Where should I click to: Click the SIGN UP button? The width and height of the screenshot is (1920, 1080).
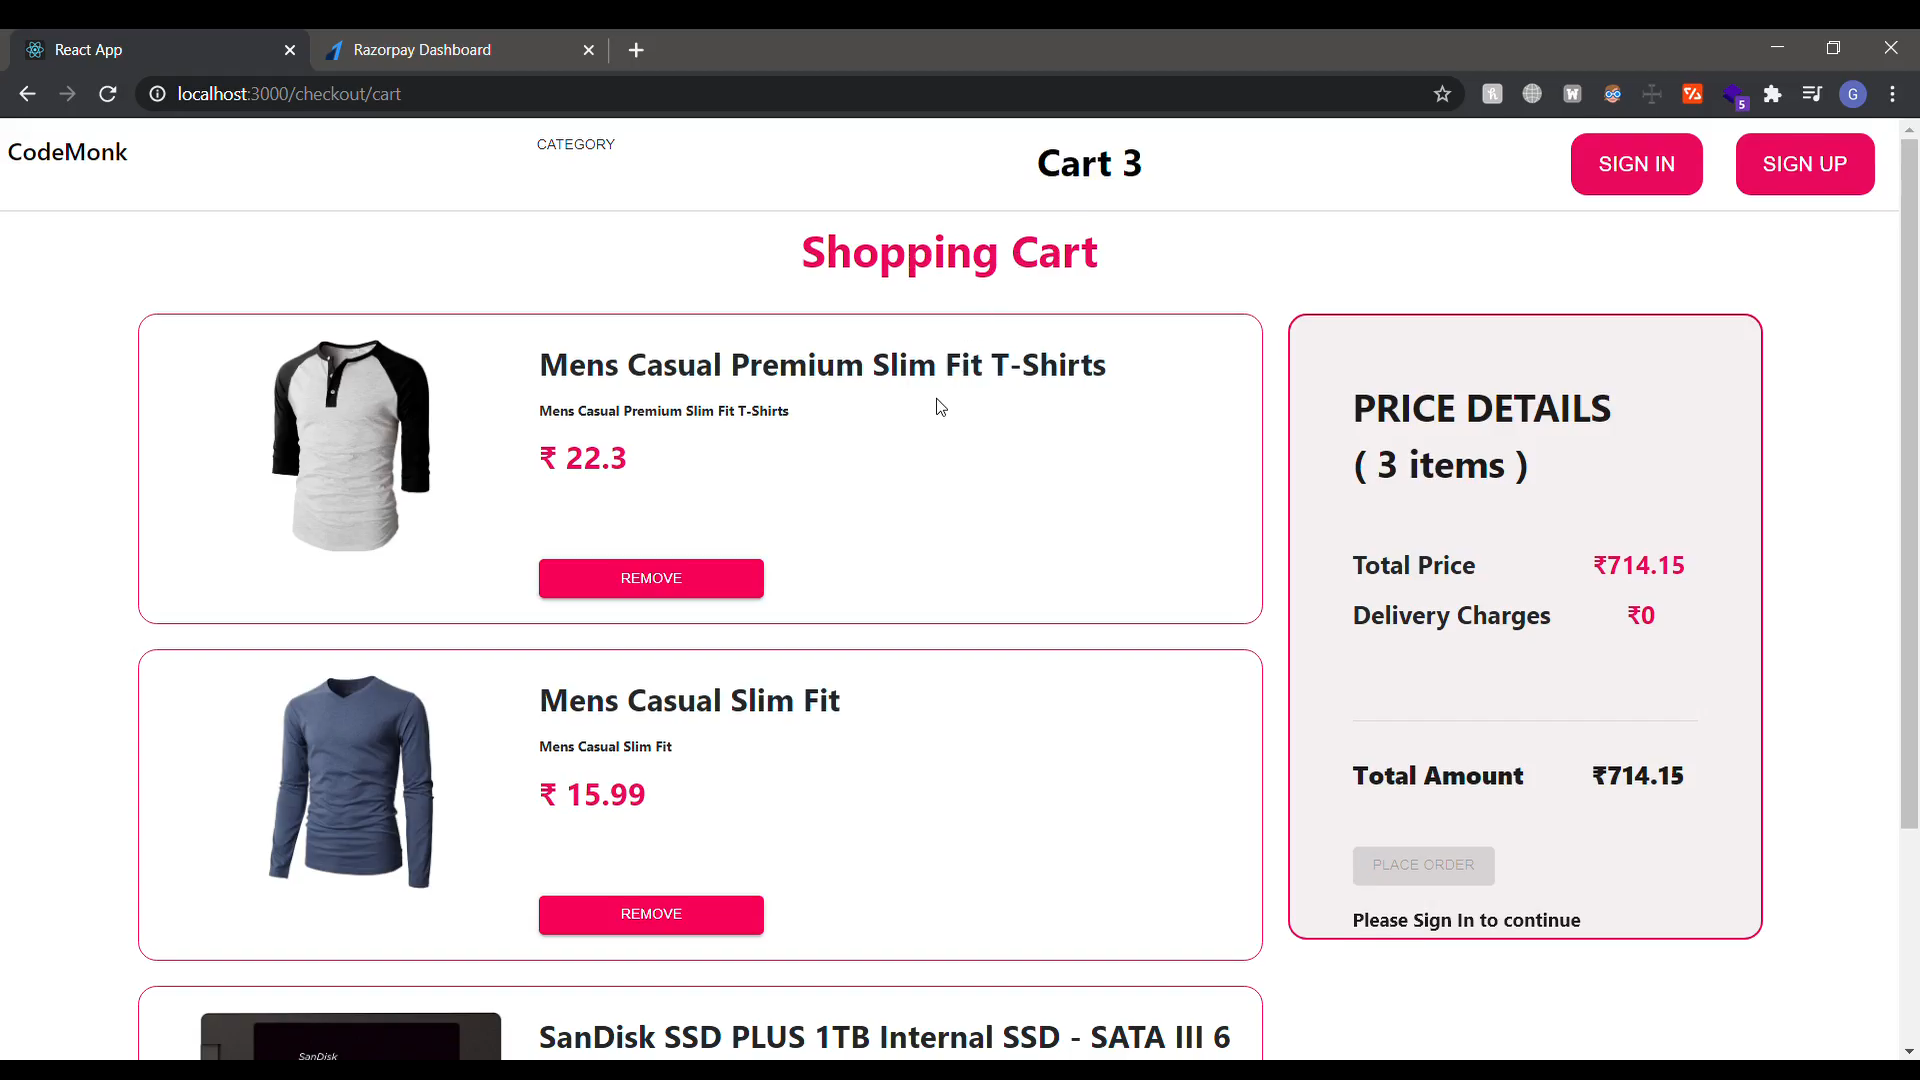click(x=1804, y=164)
